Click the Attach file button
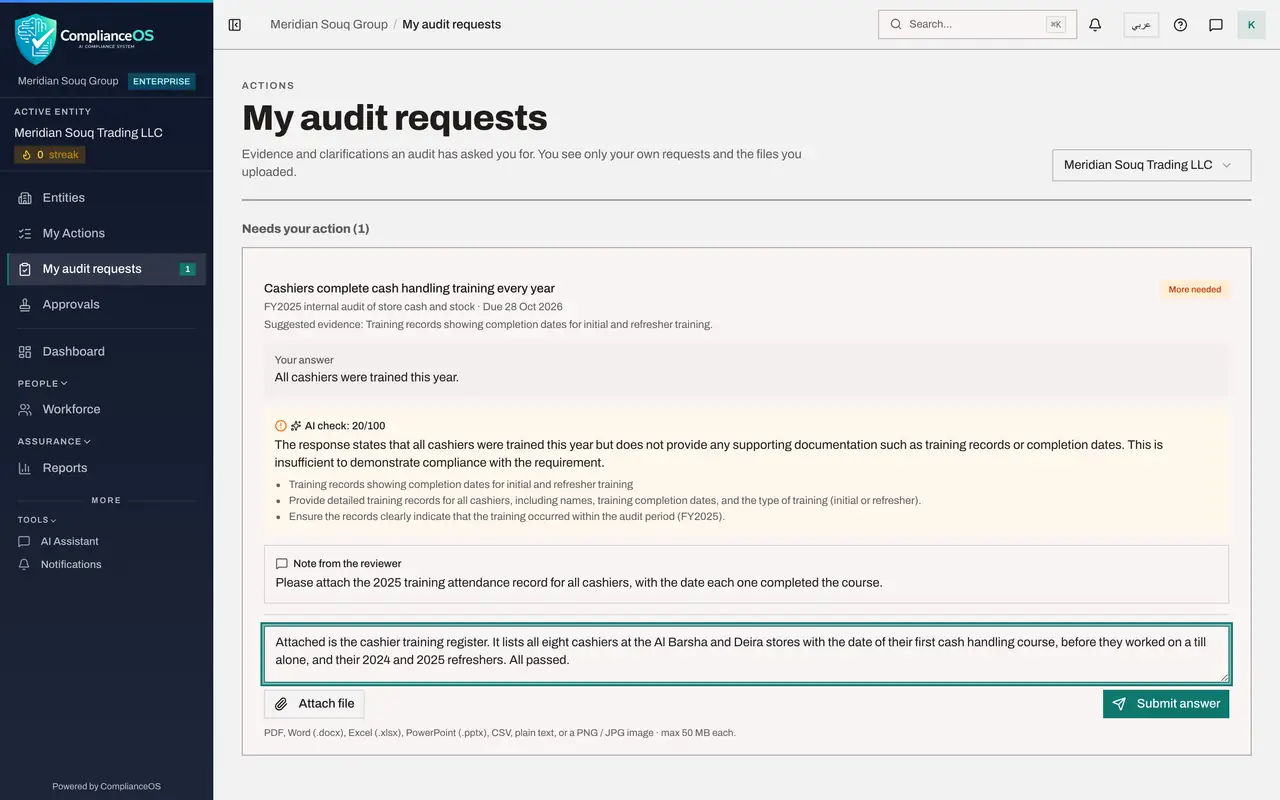 point(315,704)
